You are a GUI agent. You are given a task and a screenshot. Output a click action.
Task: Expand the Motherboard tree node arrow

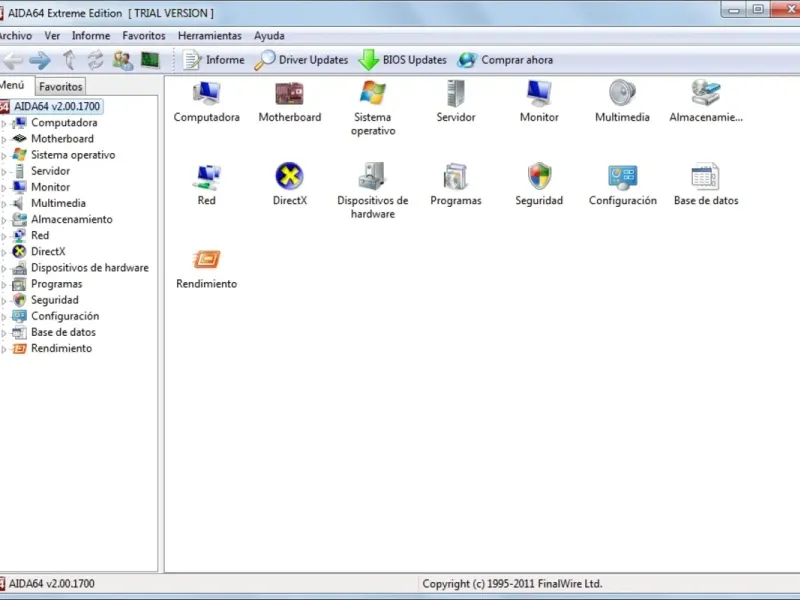pos(4,139)
